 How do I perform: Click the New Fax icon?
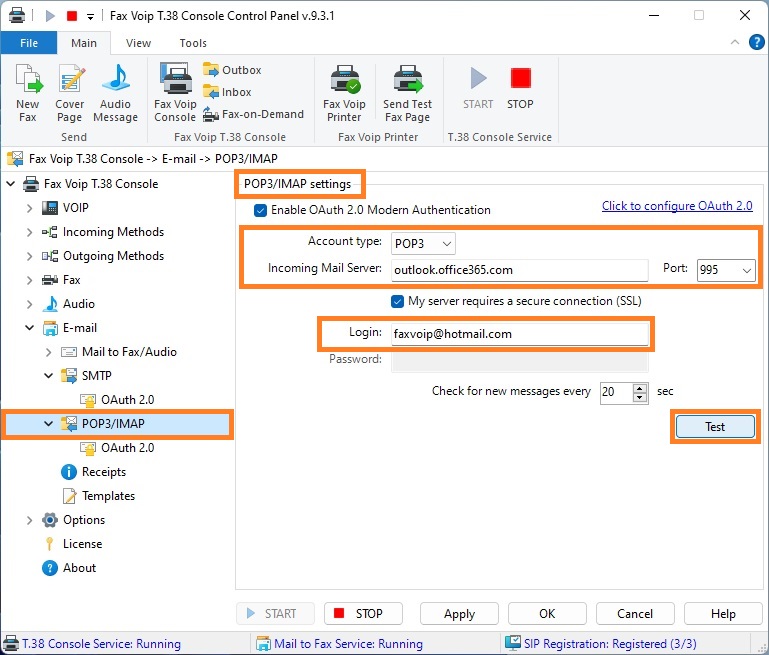pyautogui.click(x=28, y=93)
